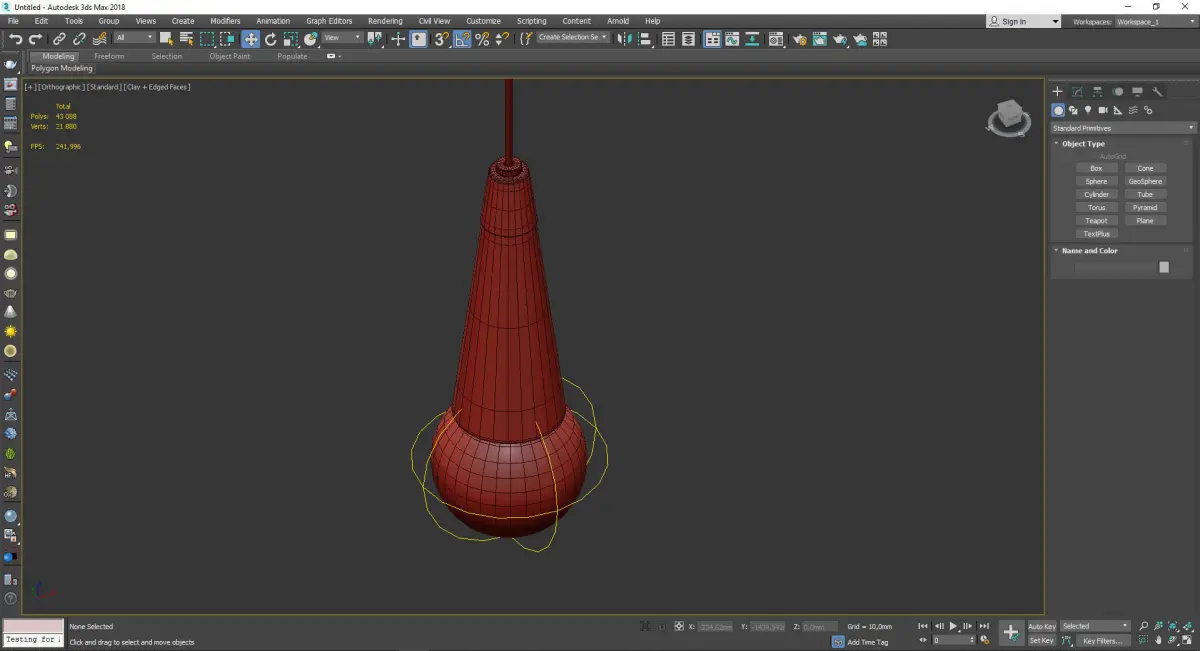The height and width of the screenshot is (651, 1200).
Task: Click the Redo arrow icon
Action: pyautogui.click(x=36, y=39)
